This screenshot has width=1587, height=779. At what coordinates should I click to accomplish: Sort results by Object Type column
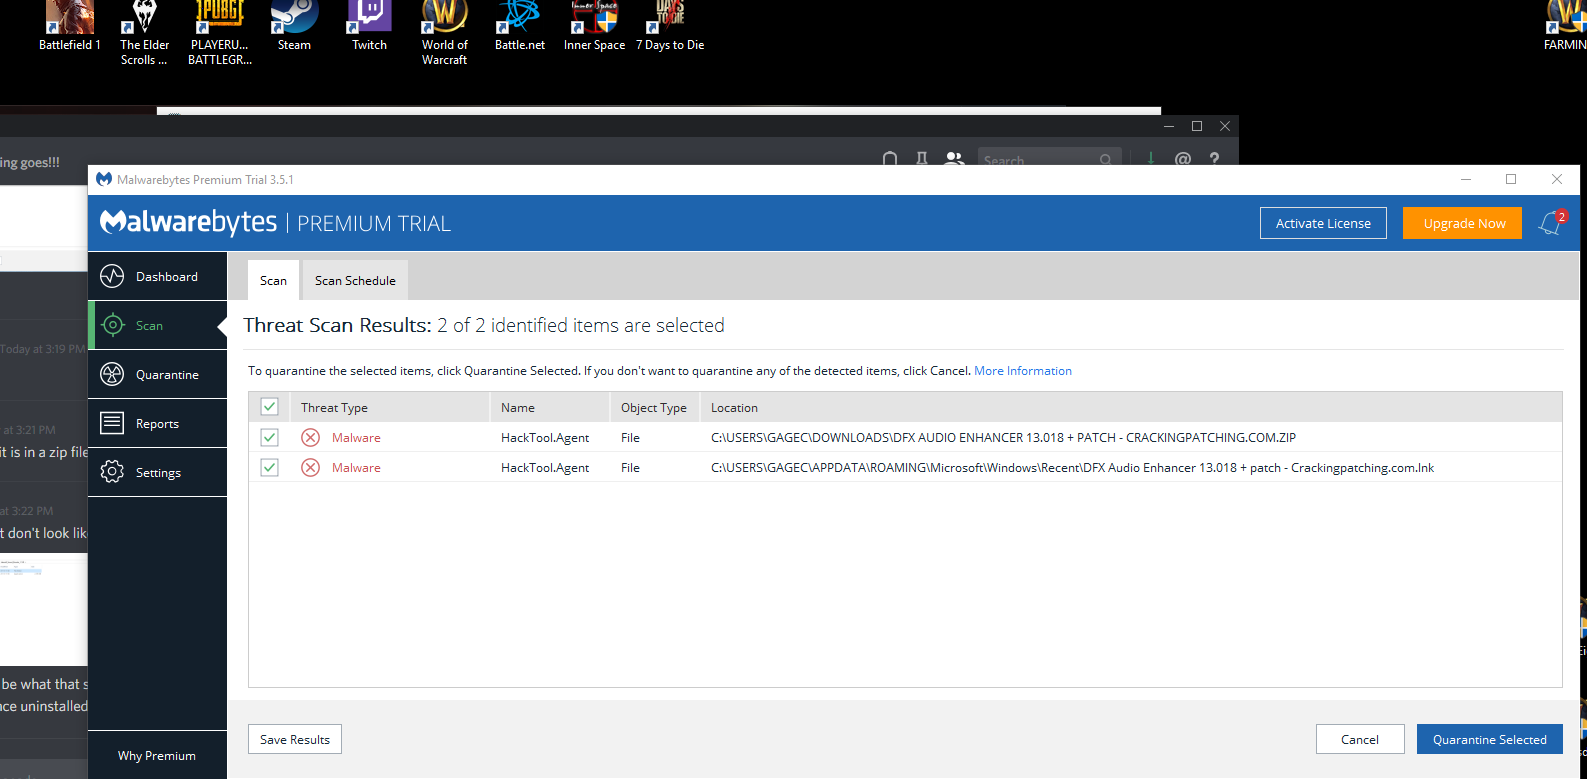pos(654,408)
